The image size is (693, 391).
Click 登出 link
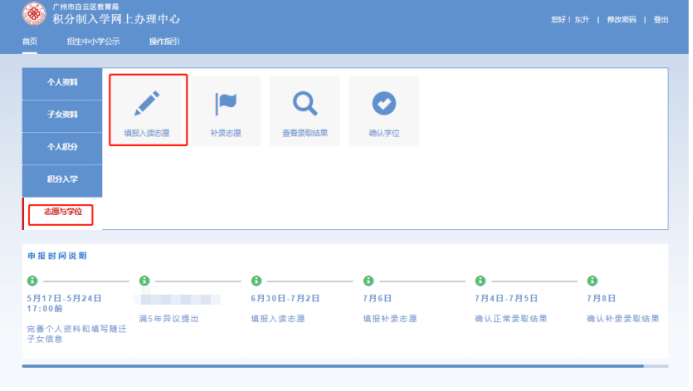[x=661, y=20]
